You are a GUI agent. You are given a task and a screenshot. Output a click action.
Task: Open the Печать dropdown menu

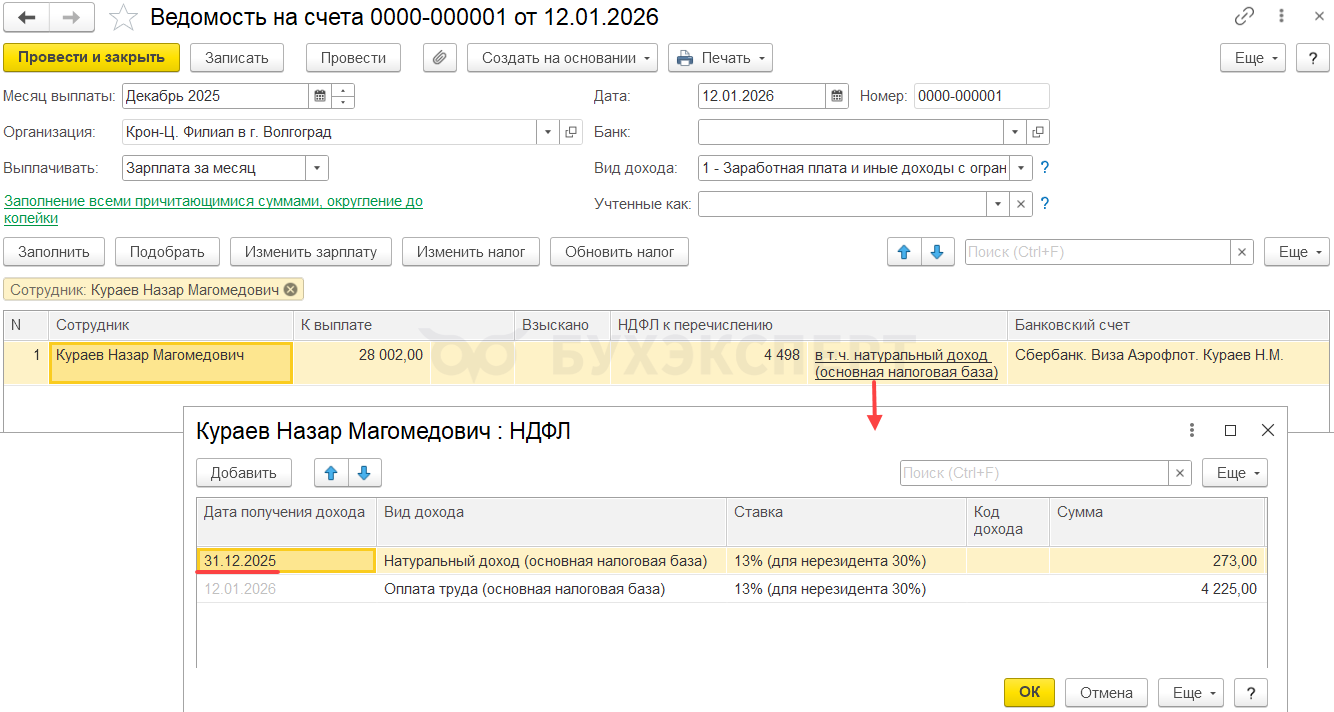(720, 58)
